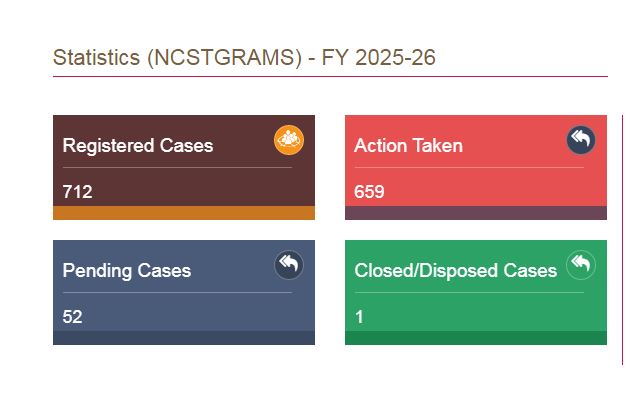Image resolution: width=625 pixels, height=394 pixels.
Task: Open the Pending Cases card title
Action: tap(127, 271)
